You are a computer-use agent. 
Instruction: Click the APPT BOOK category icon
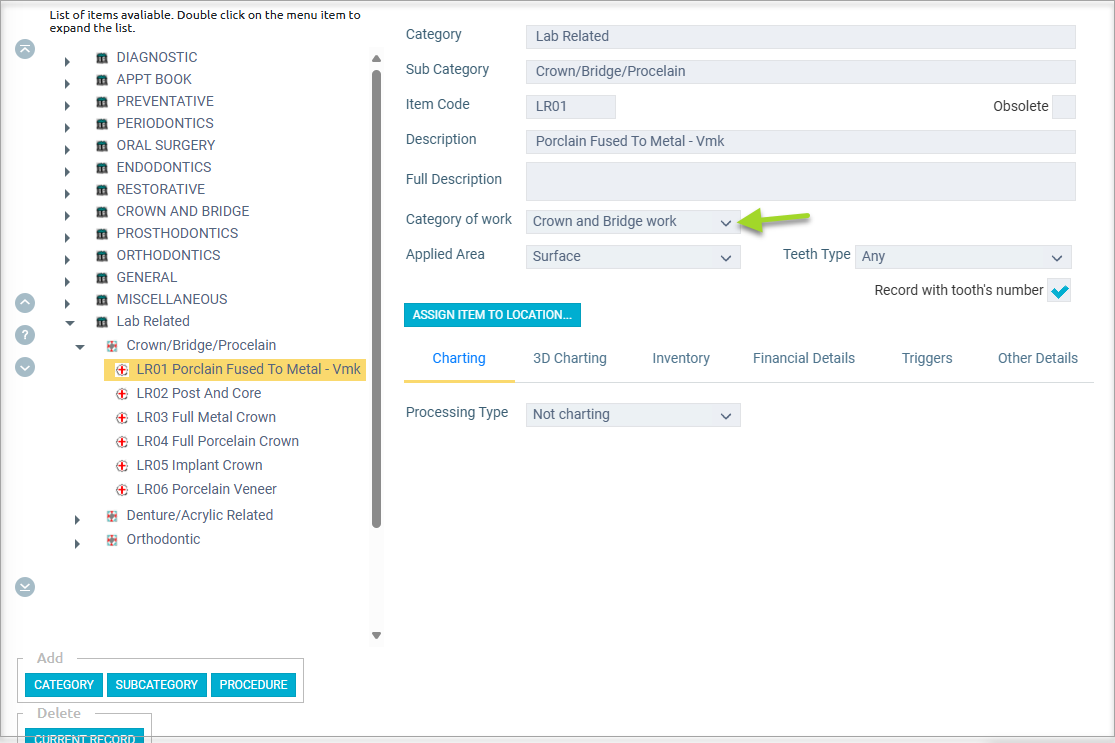pyautogui.click(x=102, y=80)
